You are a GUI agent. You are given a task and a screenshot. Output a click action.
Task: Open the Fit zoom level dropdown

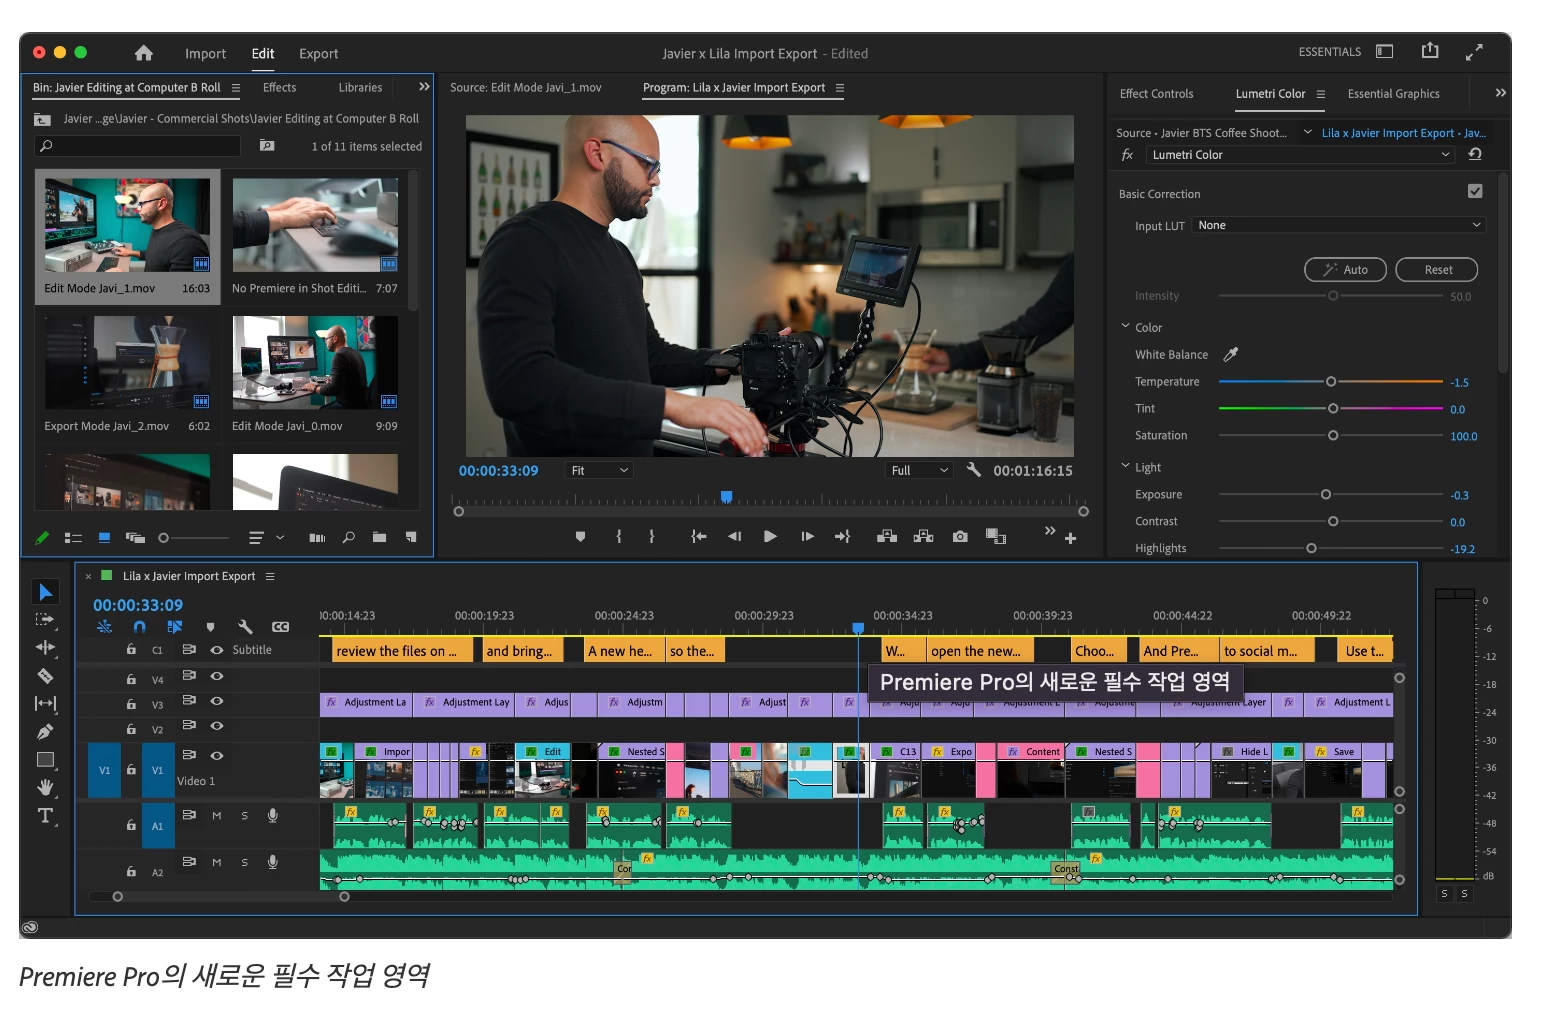coord(598,470)
